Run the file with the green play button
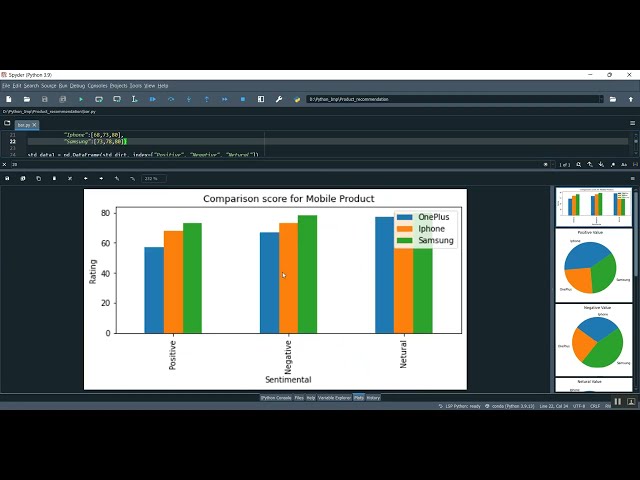 (x=81, y=99)
